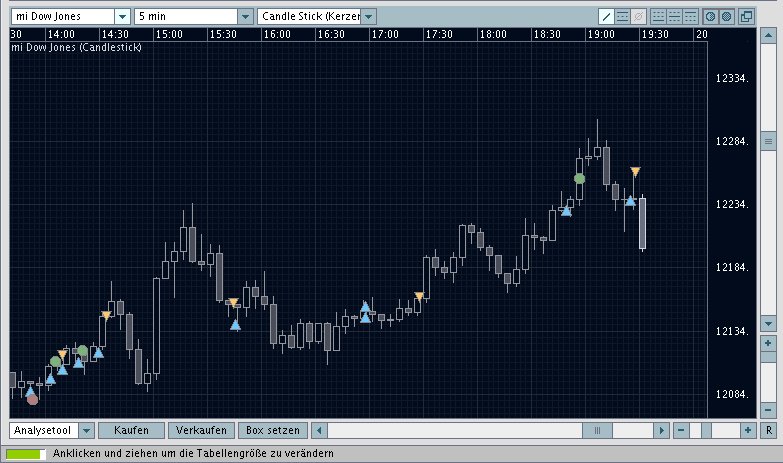Choose line style with solid bottom line
Screen dimensions: 783x463
pos(659,16)
